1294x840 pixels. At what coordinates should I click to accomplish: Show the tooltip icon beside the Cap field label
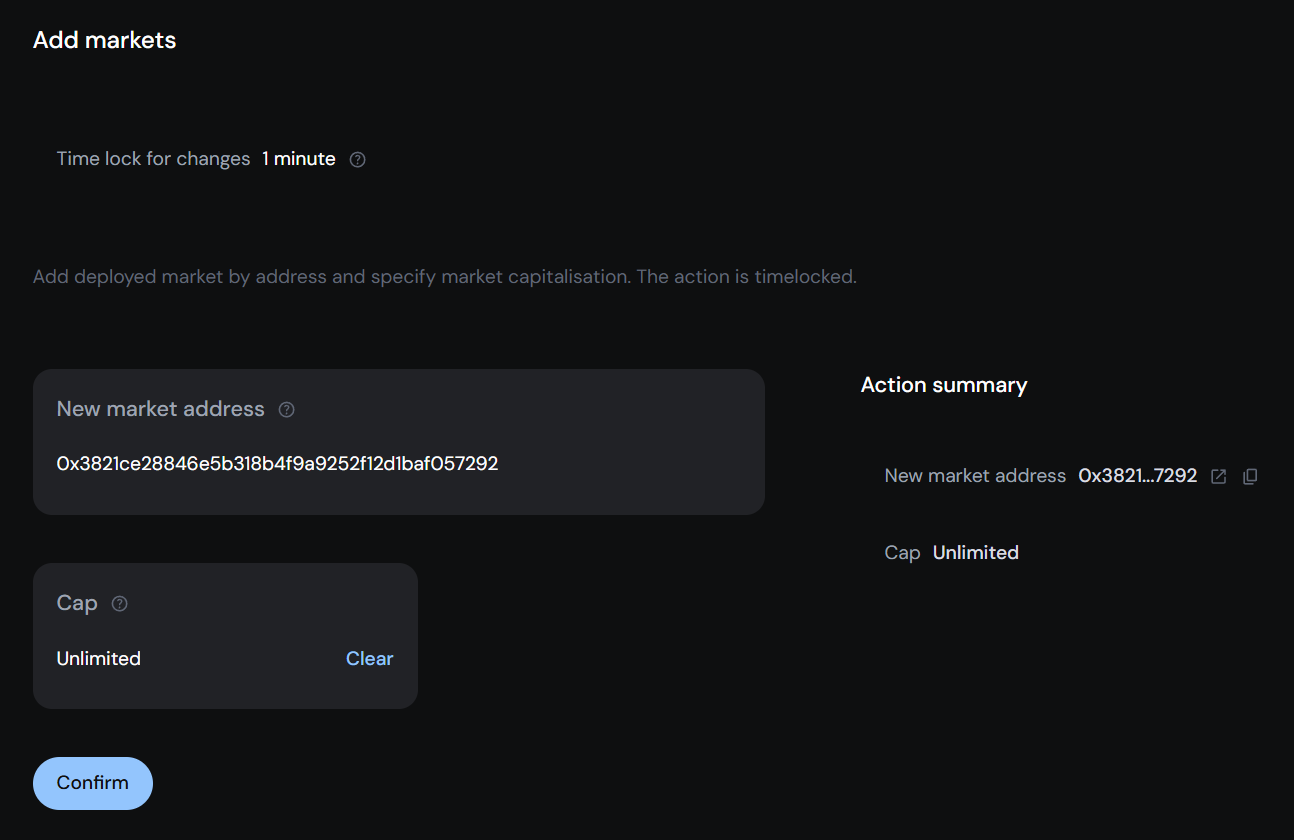[120, 604]
